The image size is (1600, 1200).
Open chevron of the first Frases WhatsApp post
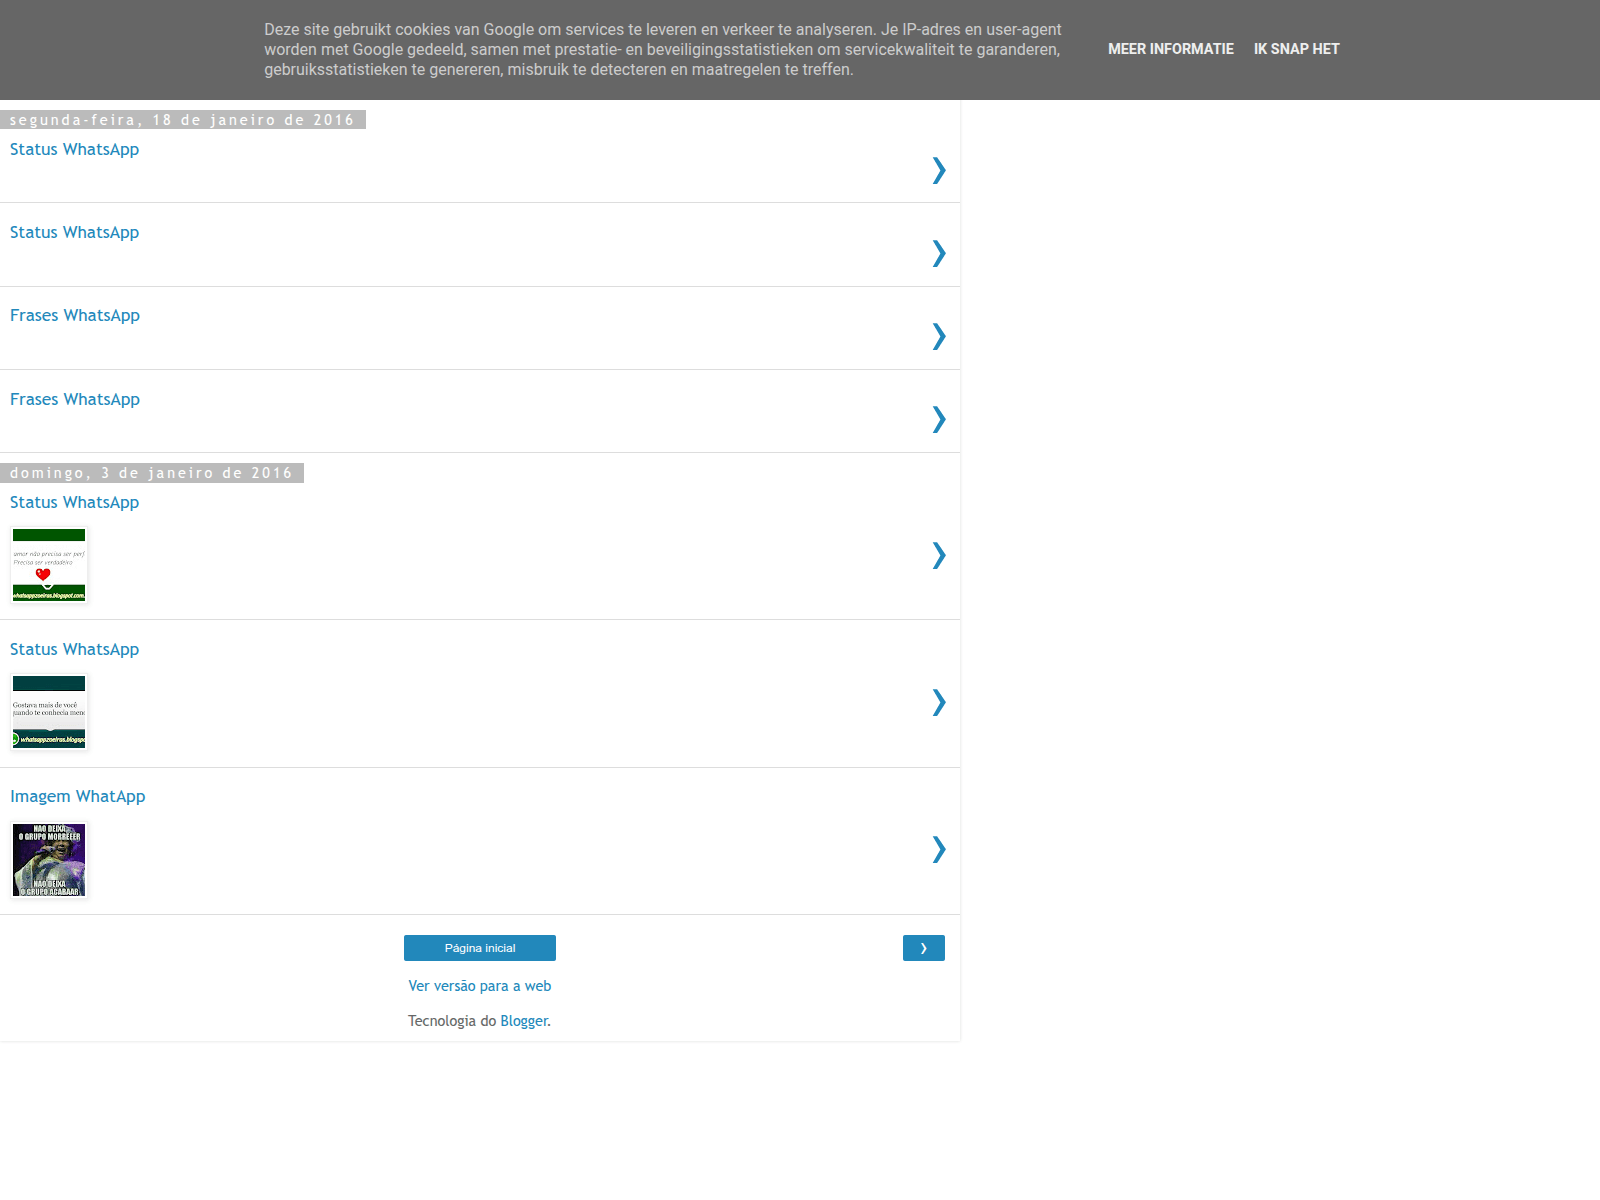point(938,336)
